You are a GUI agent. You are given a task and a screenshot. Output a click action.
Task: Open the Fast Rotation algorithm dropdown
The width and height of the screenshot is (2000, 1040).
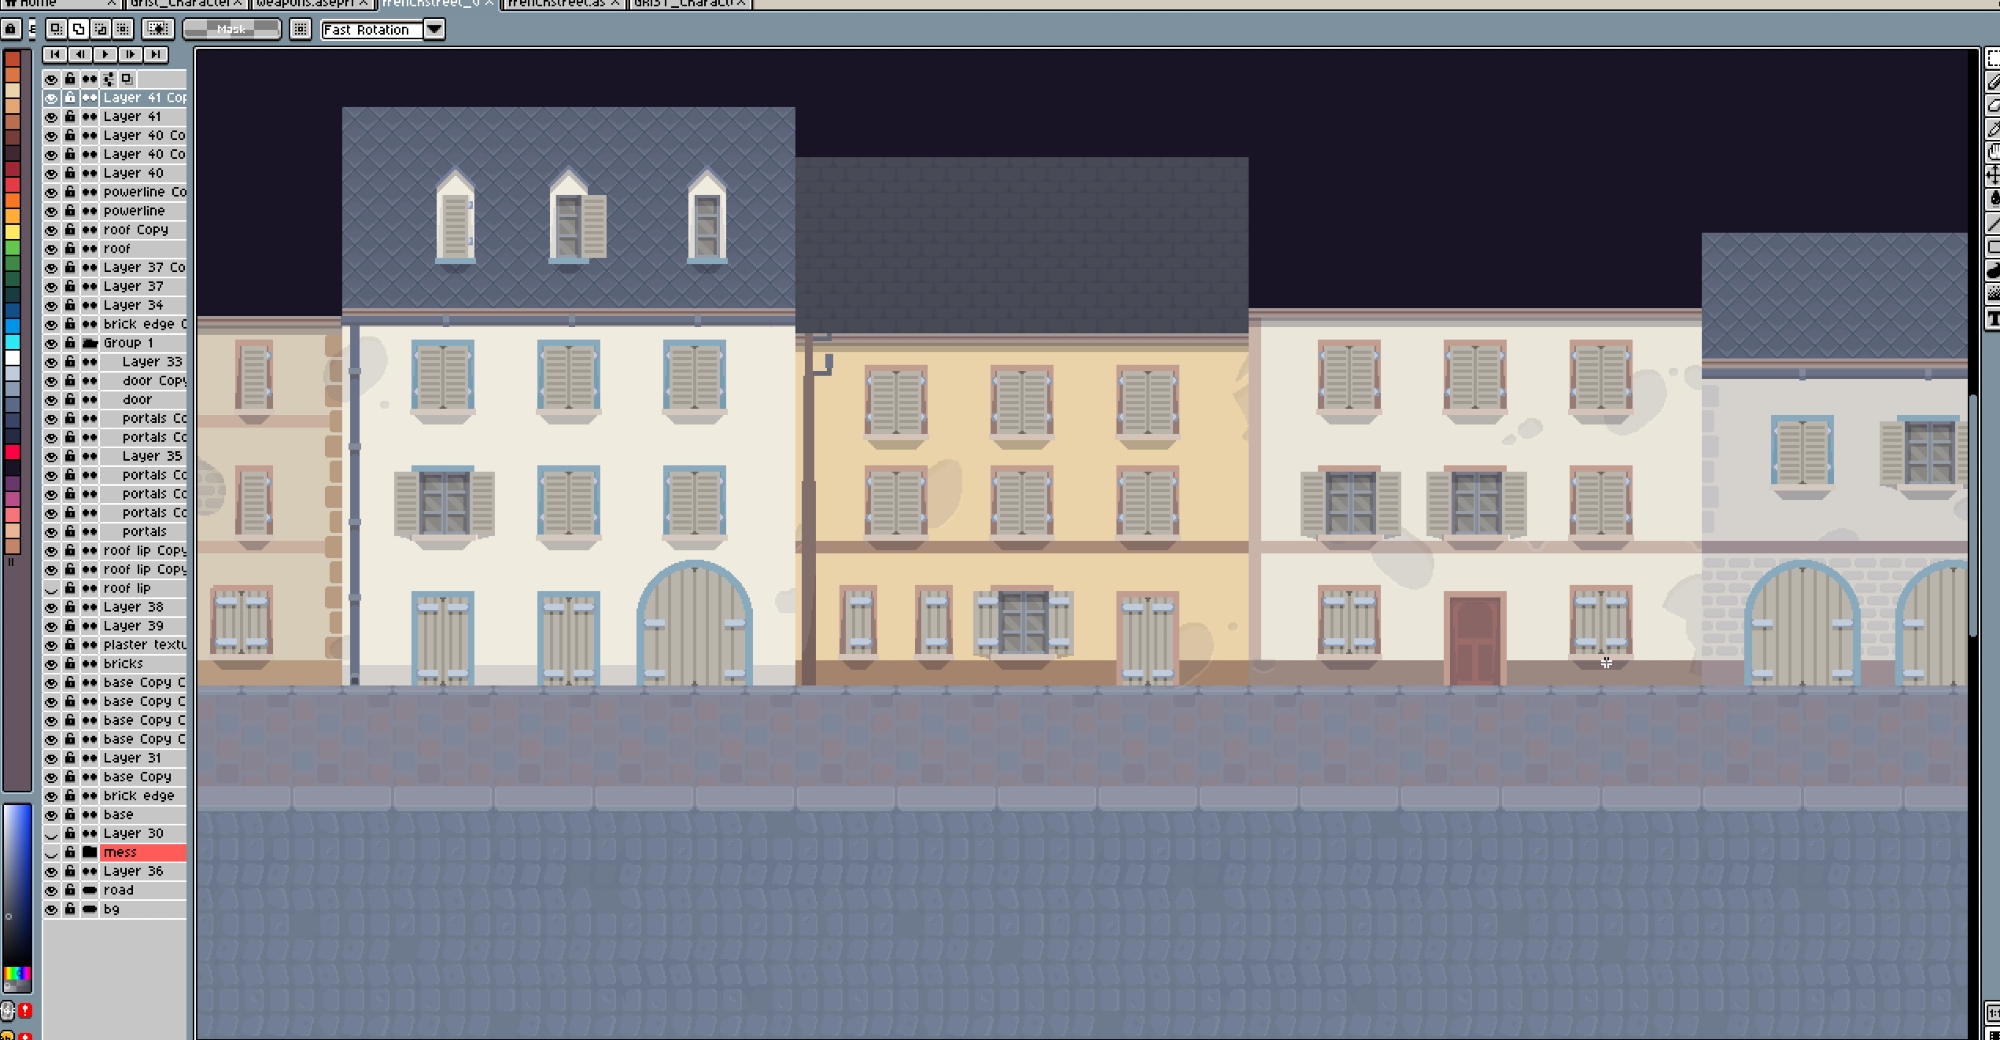click(434, 30)
